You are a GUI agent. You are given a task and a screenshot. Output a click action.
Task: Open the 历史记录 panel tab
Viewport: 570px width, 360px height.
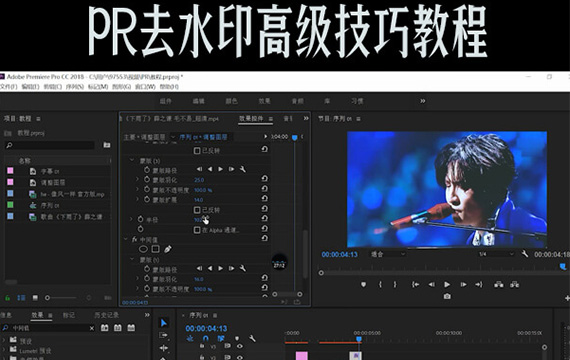tap(107, 315)
